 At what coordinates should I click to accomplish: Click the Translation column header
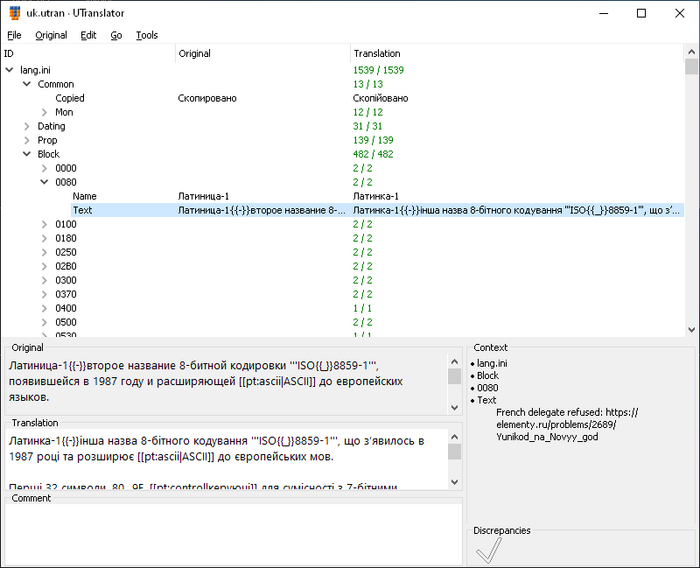(x=377, y=53)
